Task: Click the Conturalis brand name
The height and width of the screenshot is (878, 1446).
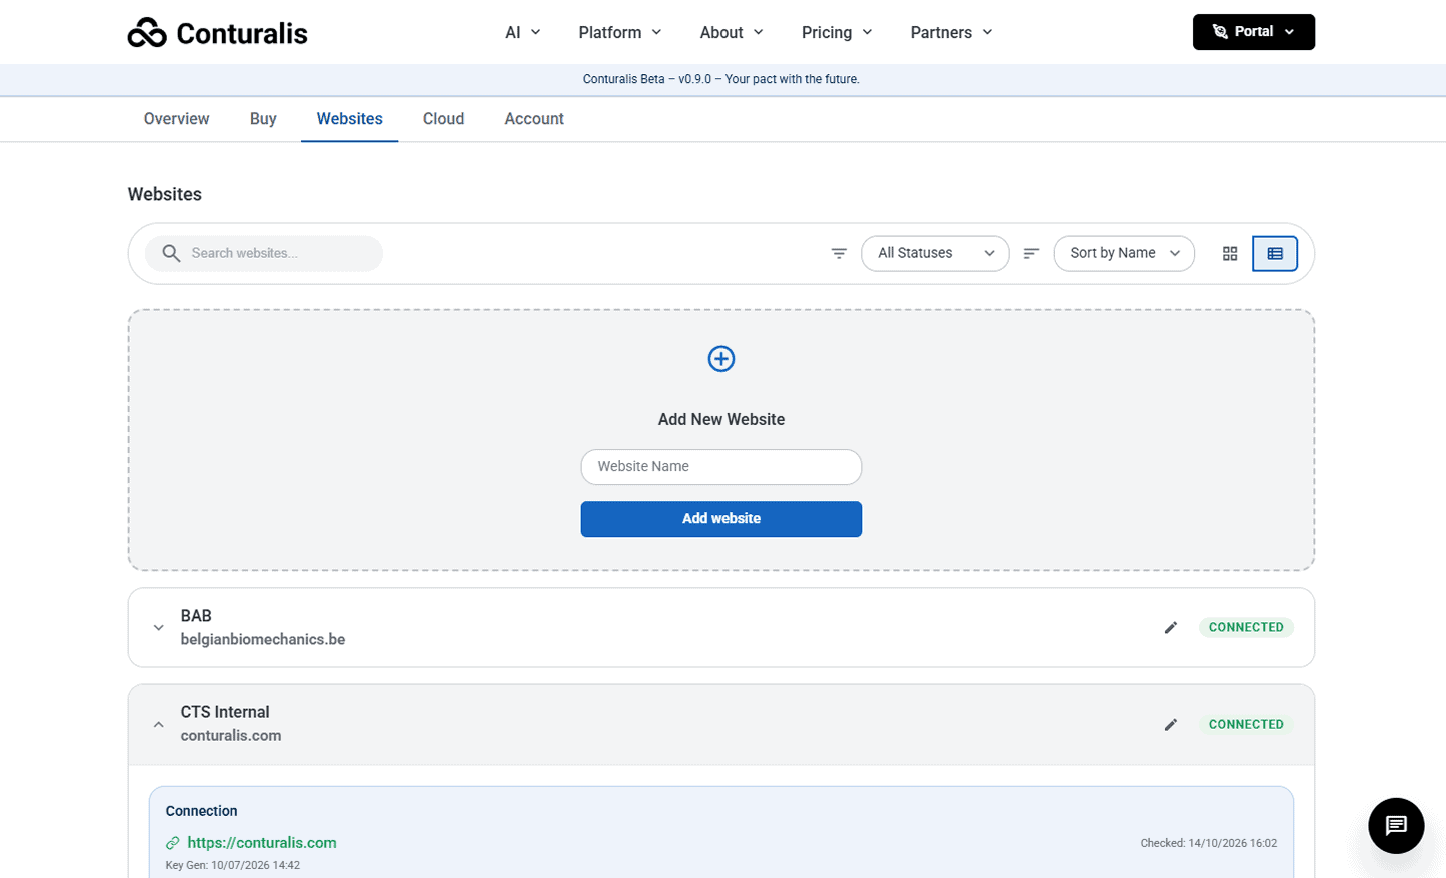Action: click(x=242, y=33)
